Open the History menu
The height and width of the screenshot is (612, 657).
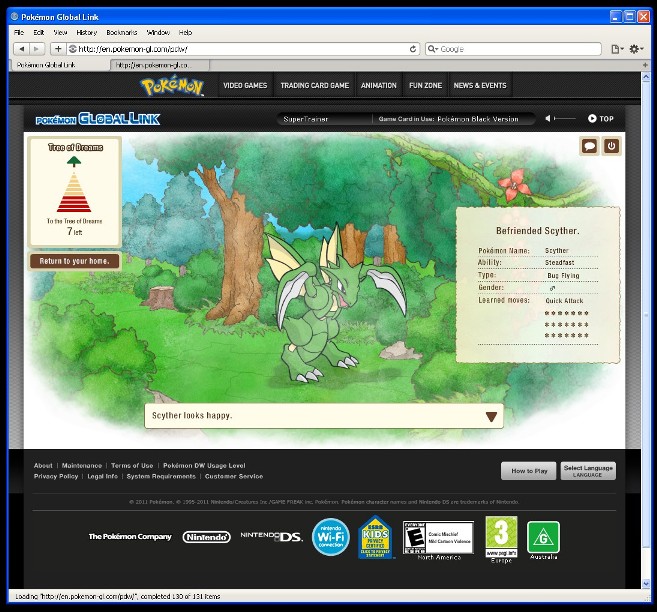pos(86,32)
